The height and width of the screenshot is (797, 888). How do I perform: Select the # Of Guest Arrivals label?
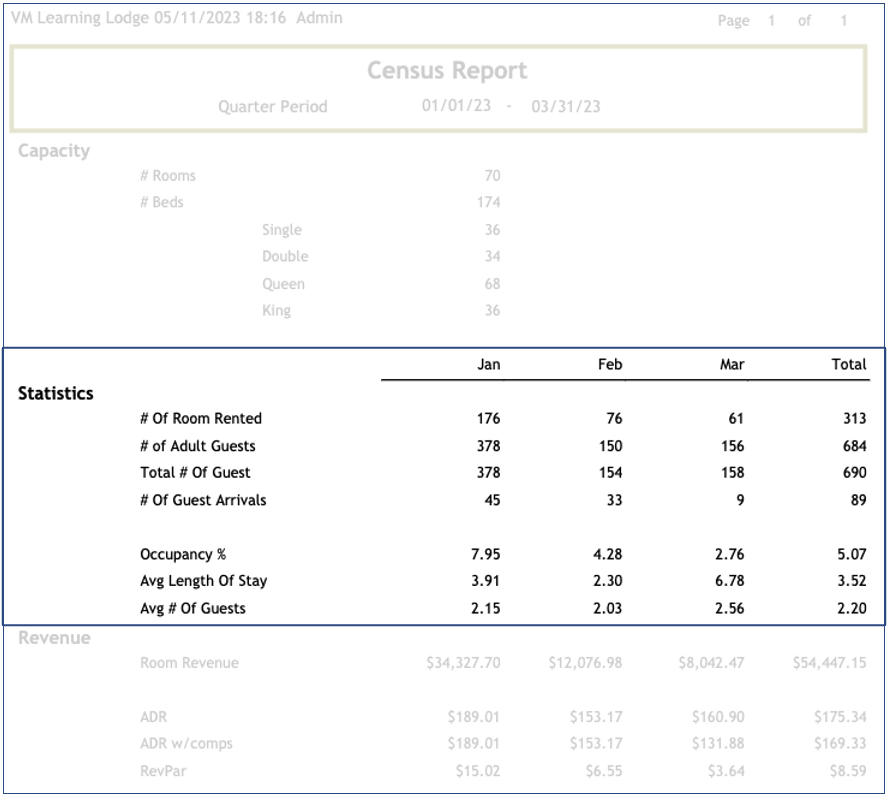click(x=203, y=500)
